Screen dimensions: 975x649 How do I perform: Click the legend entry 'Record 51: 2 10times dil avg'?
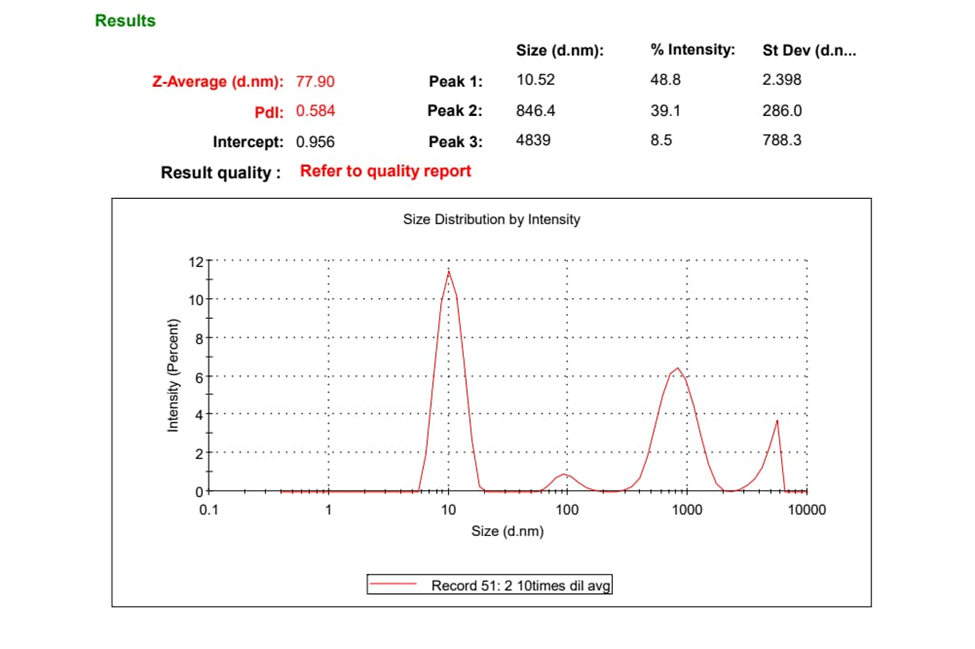[x=520, y=585]
